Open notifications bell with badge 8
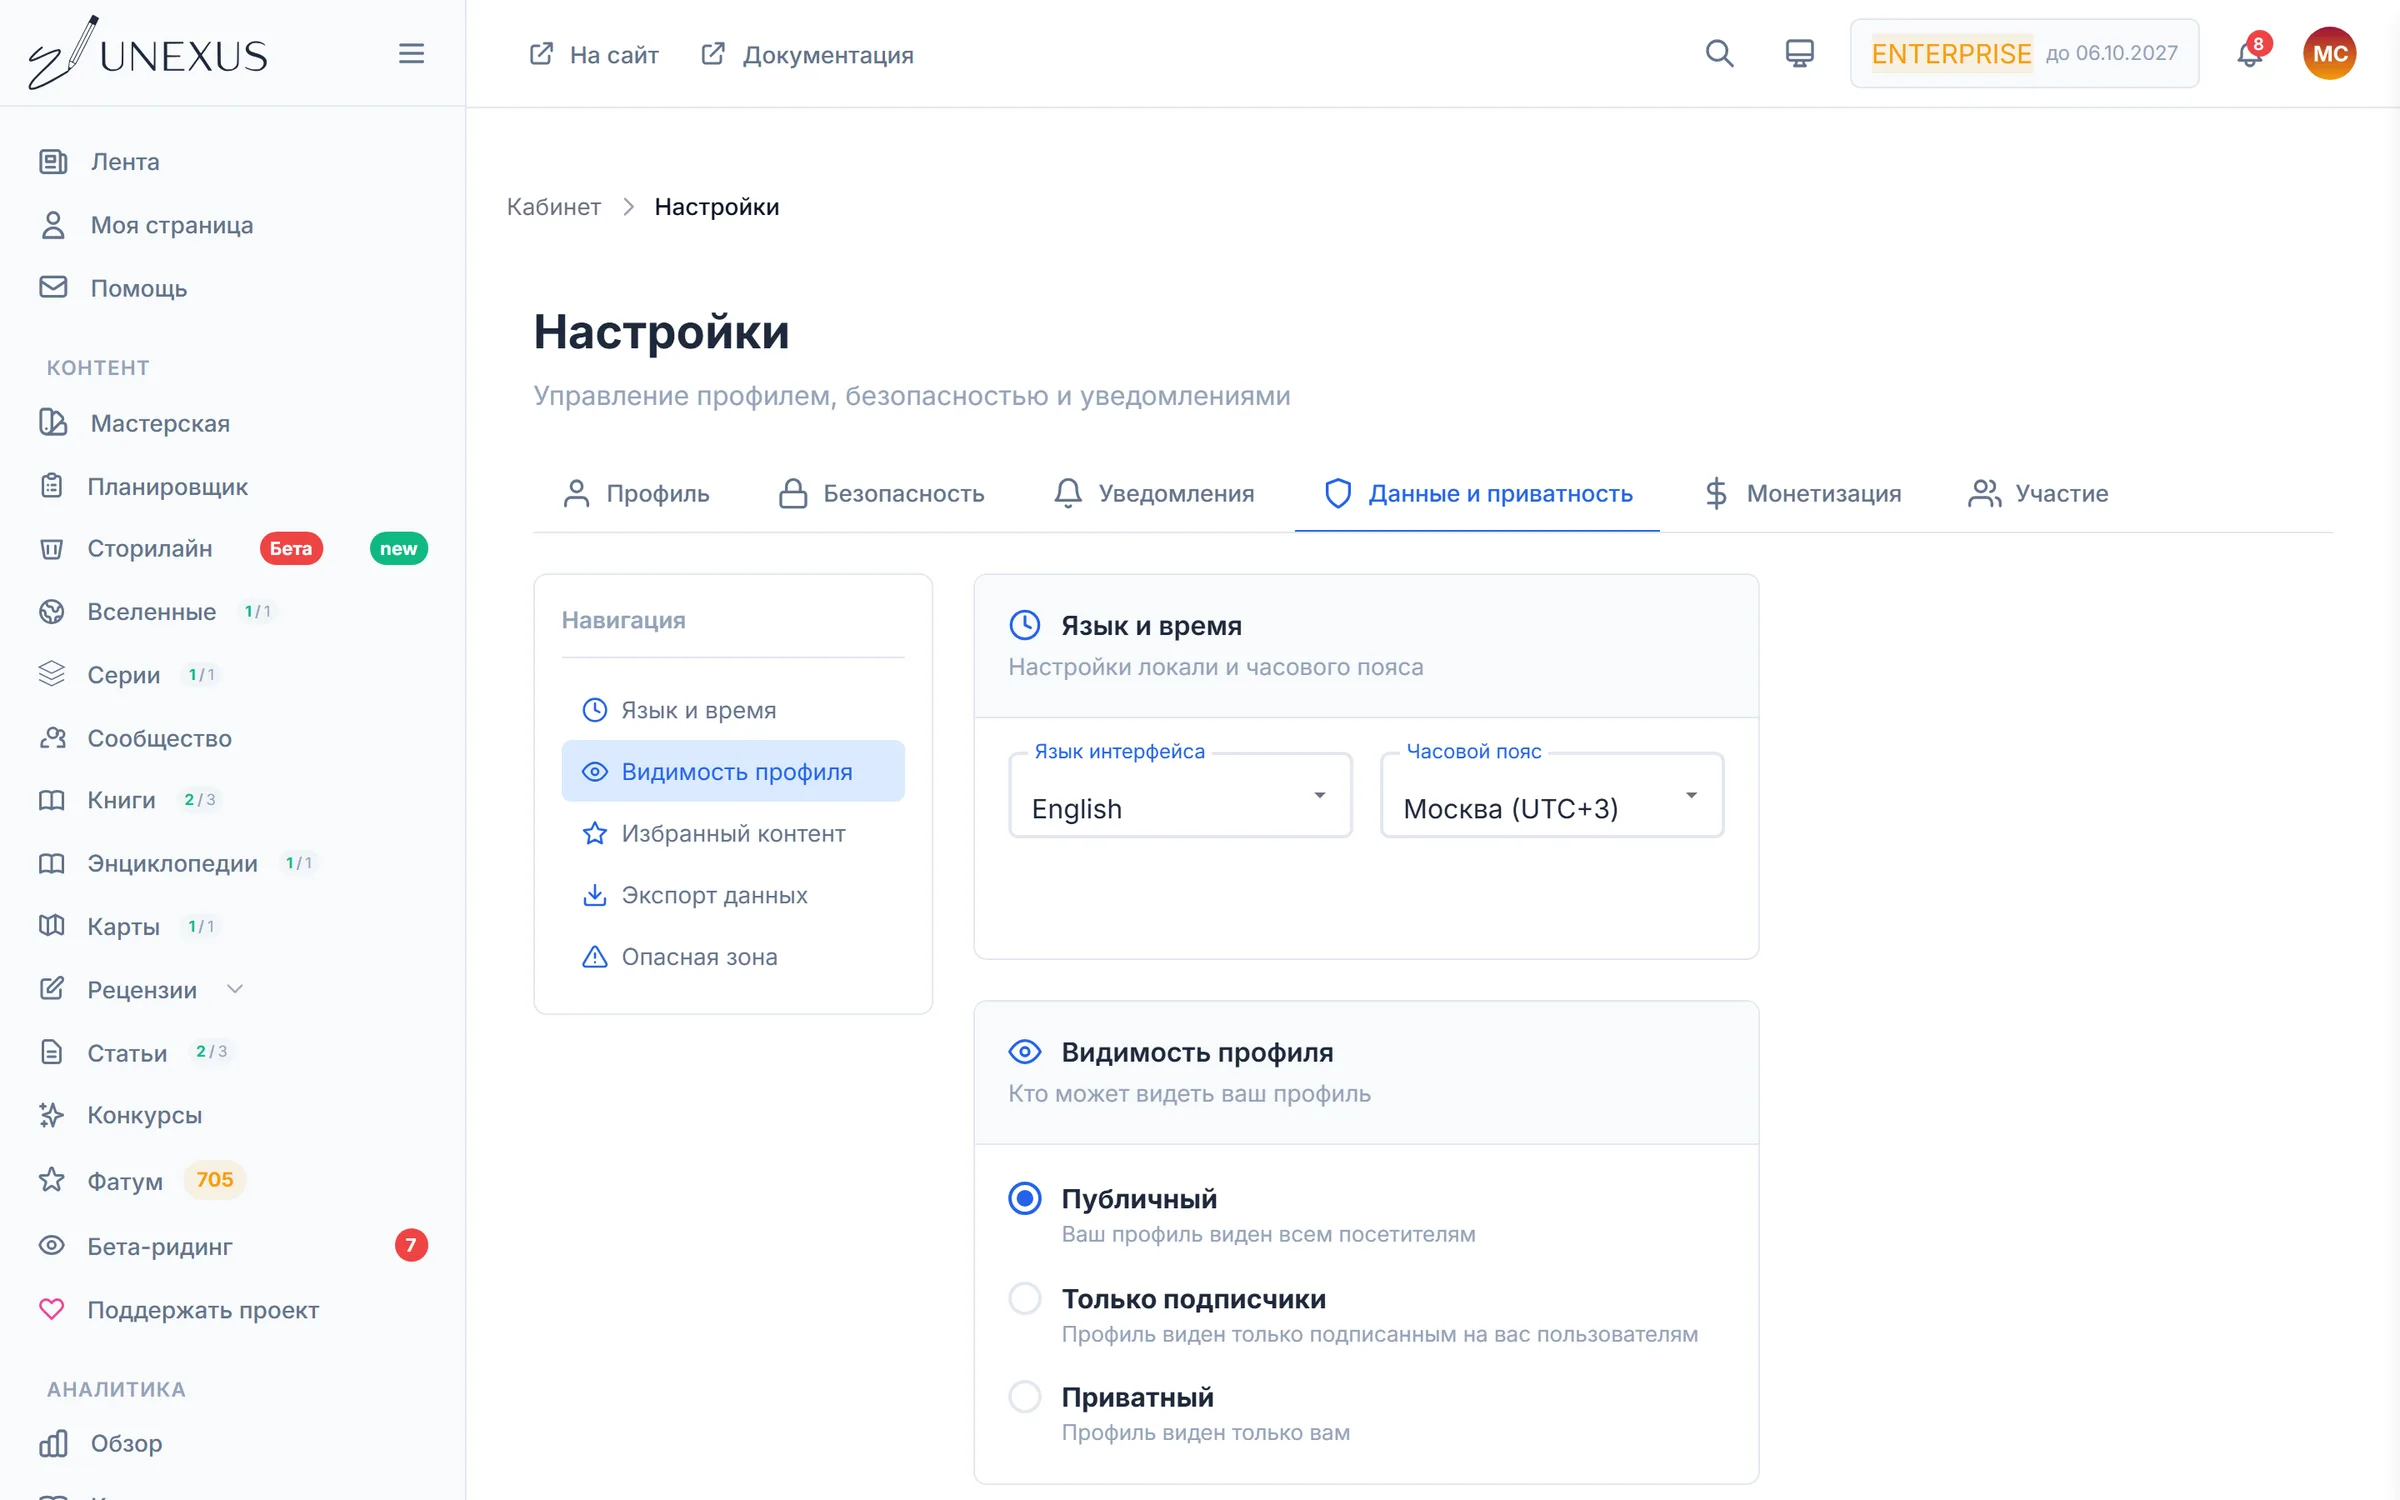Viewport: 2400px width, 1500px height. pyautogui.click(x=2250, y=53)
